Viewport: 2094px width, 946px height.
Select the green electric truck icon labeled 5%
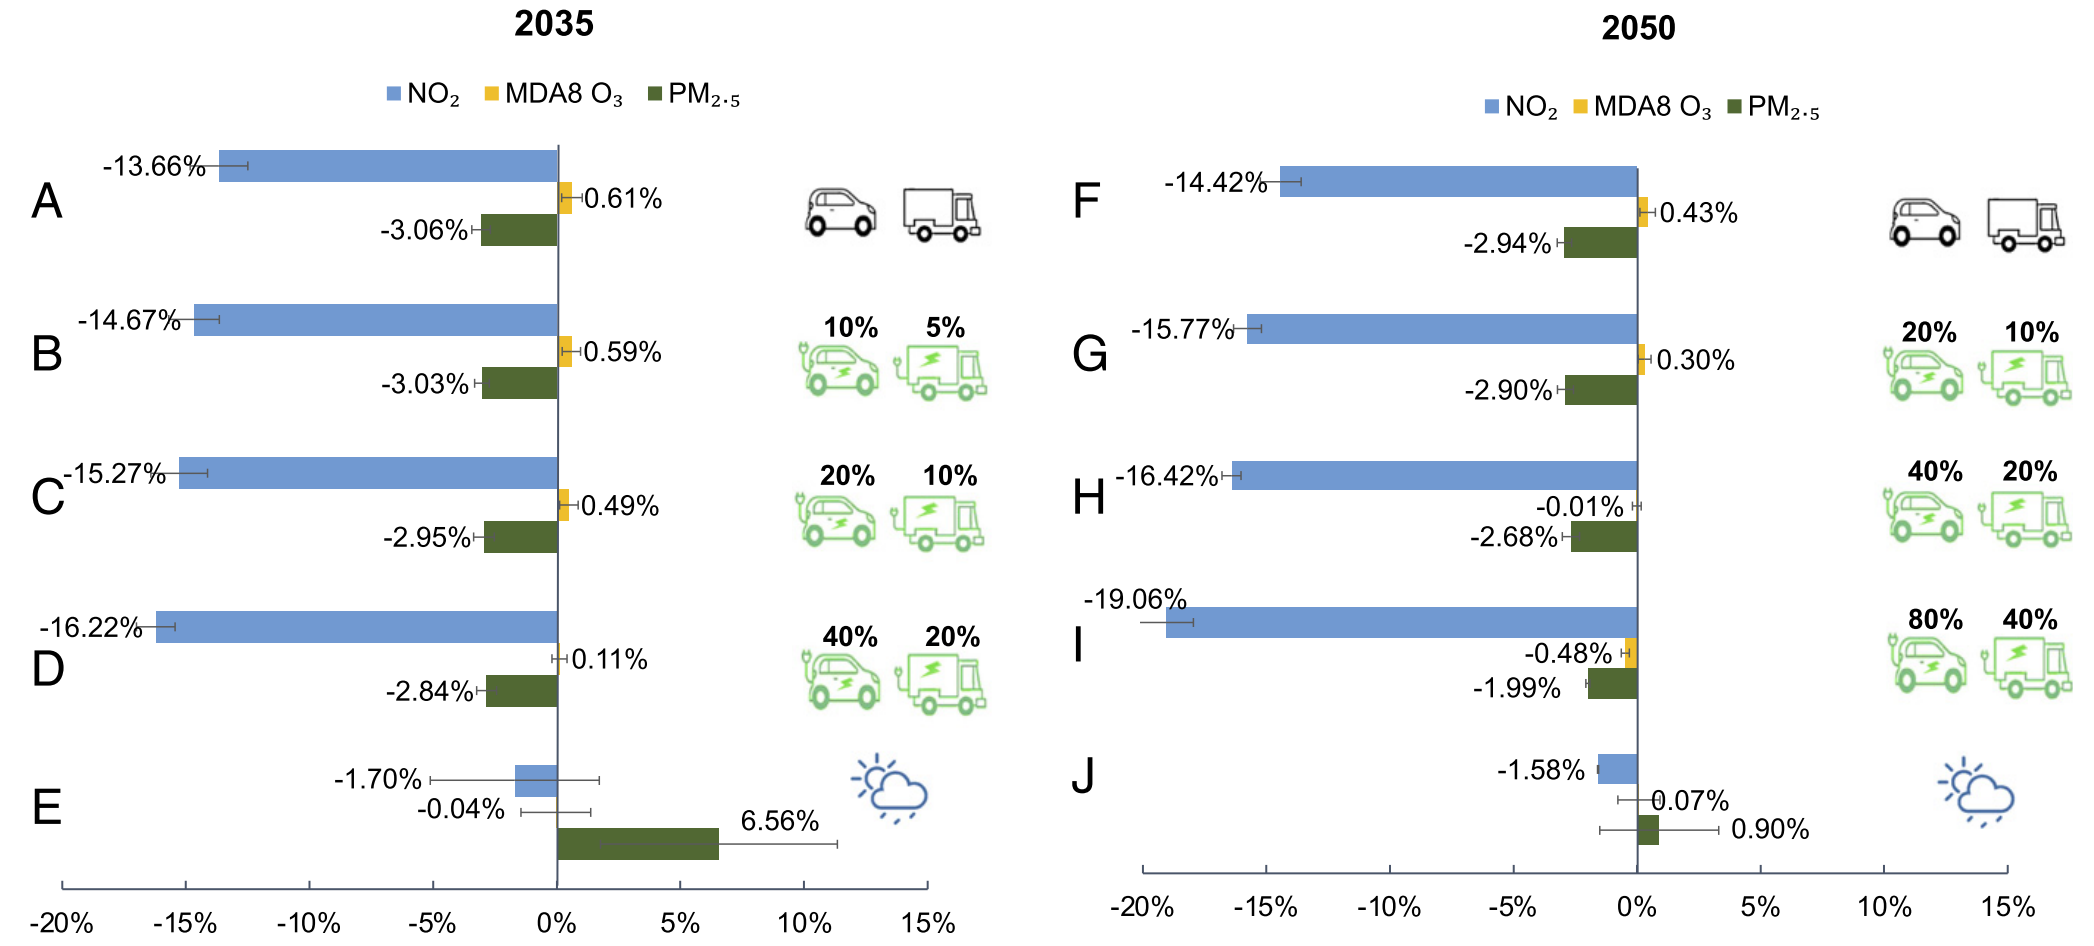(x=940, y=372)
